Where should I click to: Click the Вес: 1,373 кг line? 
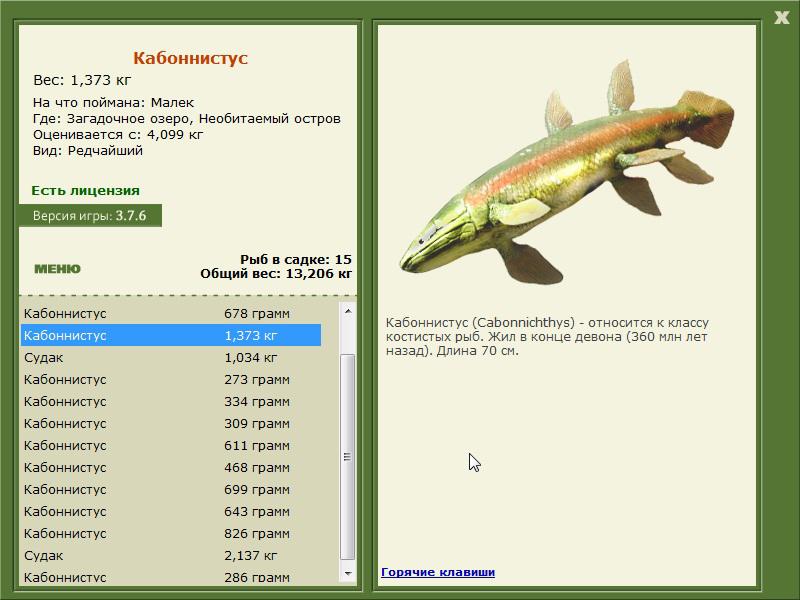(x=82, y=80)
